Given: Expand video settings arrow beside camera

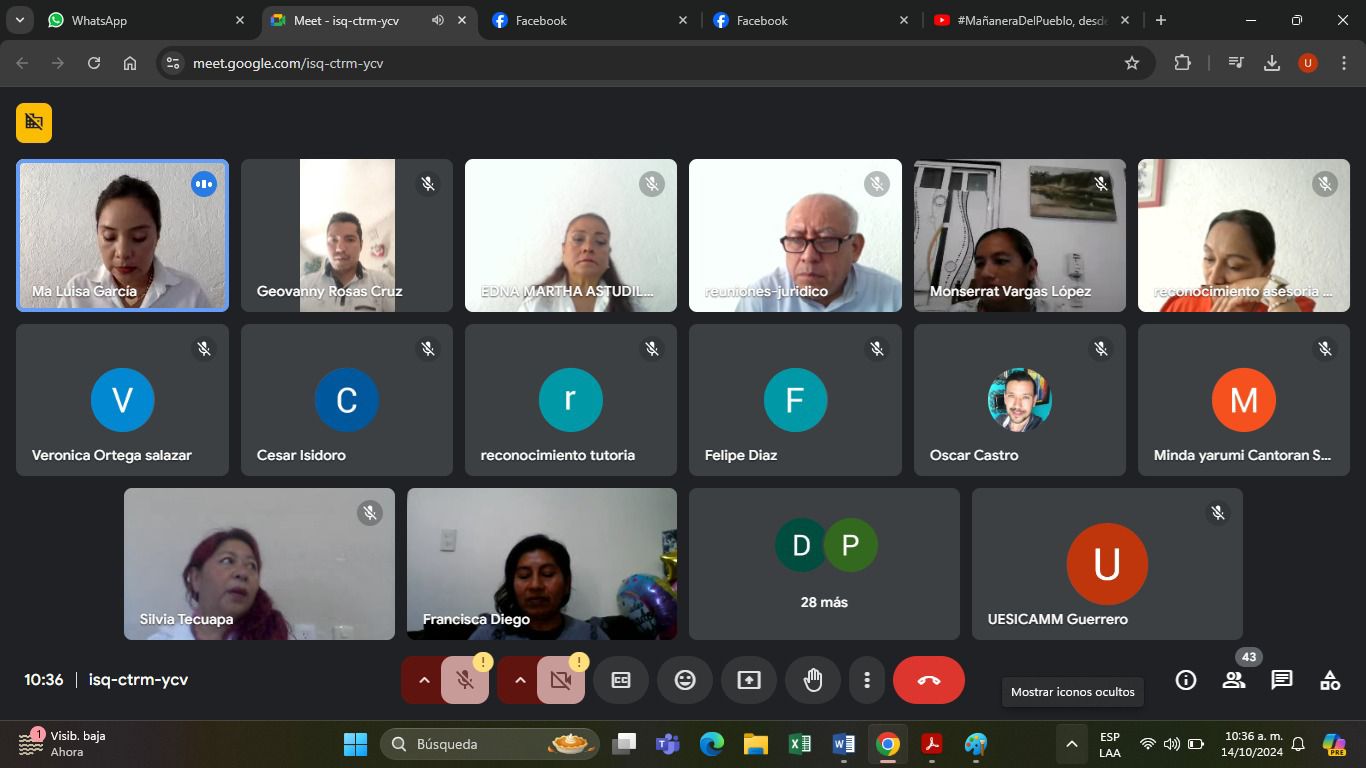Looking at the screenshot, I should [520, 680].
